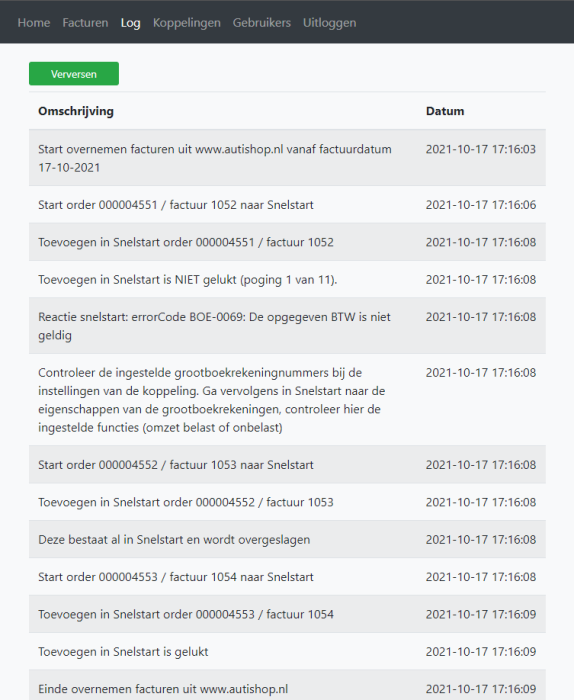Click log entry 'Start order 000004551 / factuur 1052'

coord(287,205)
